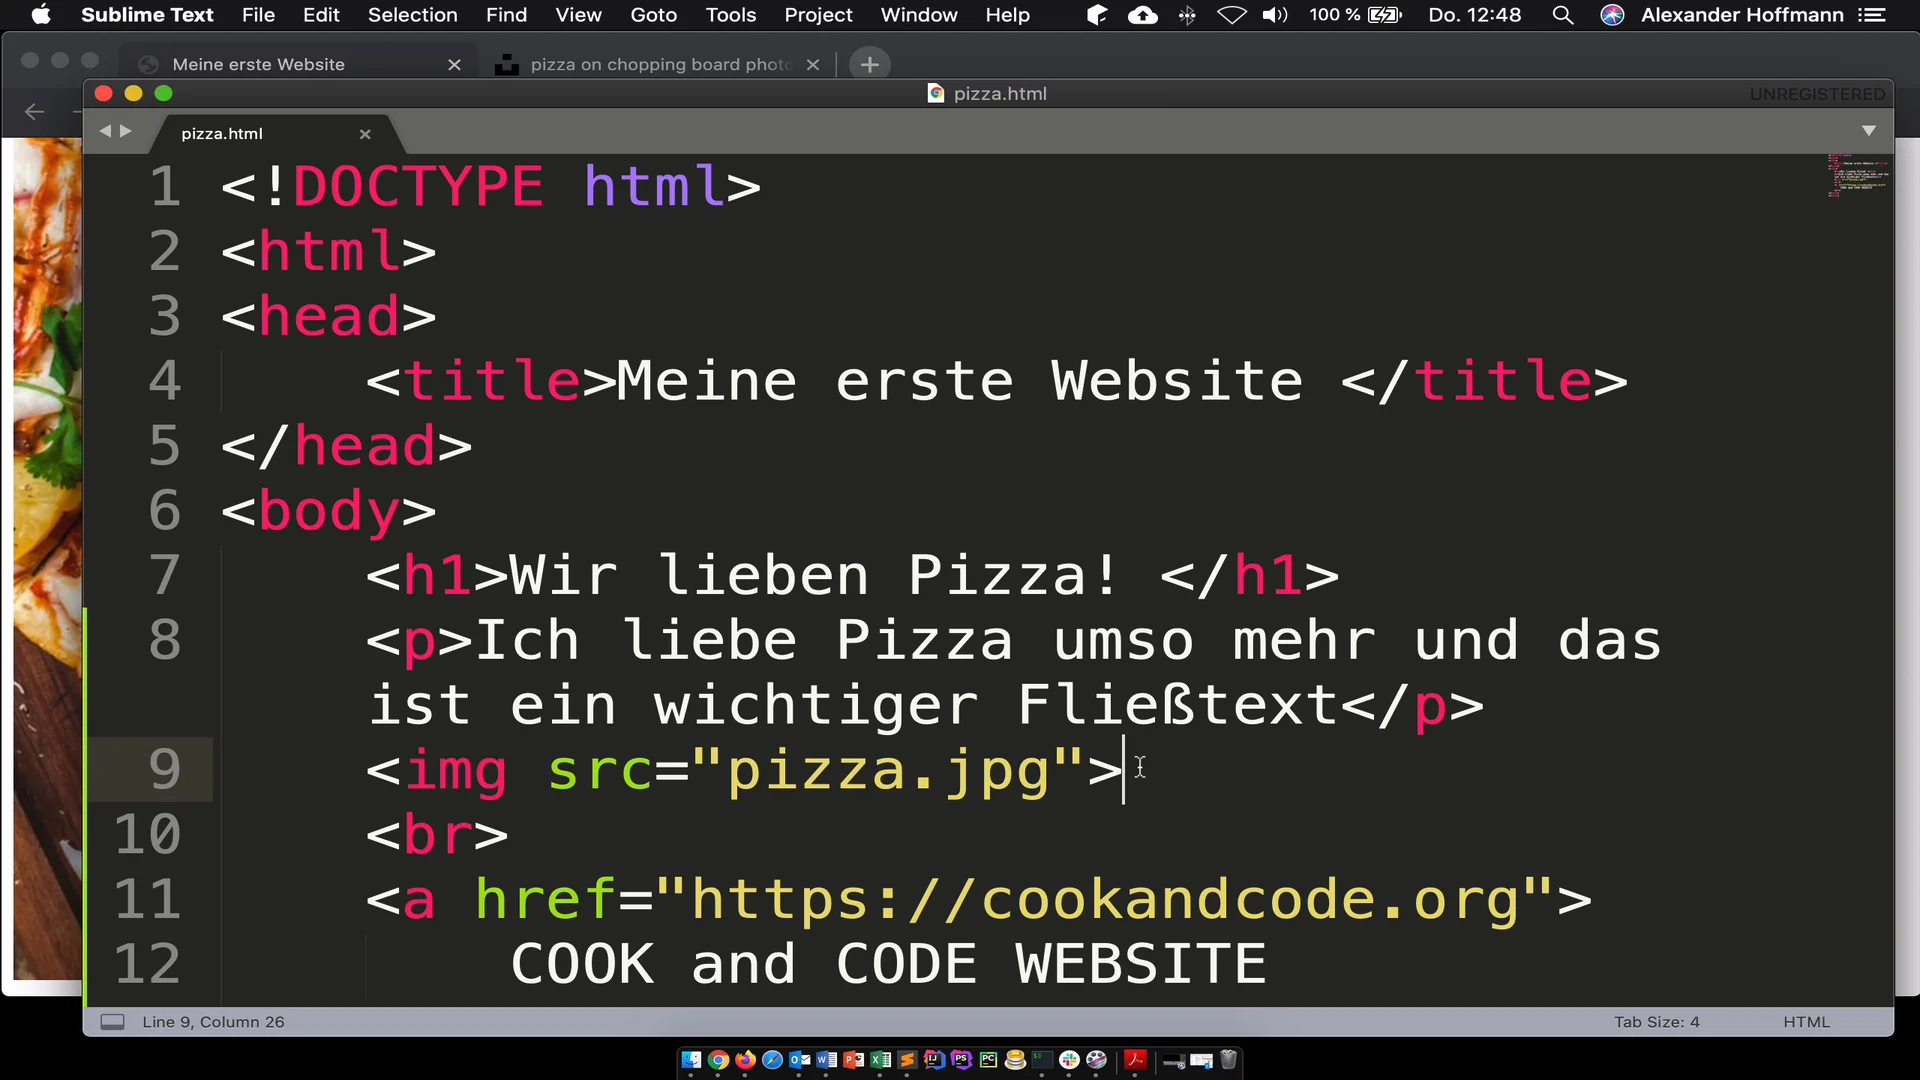
Task: Open the Wi-Fi menu to toggle wireless
Action: pos(1232,15)
